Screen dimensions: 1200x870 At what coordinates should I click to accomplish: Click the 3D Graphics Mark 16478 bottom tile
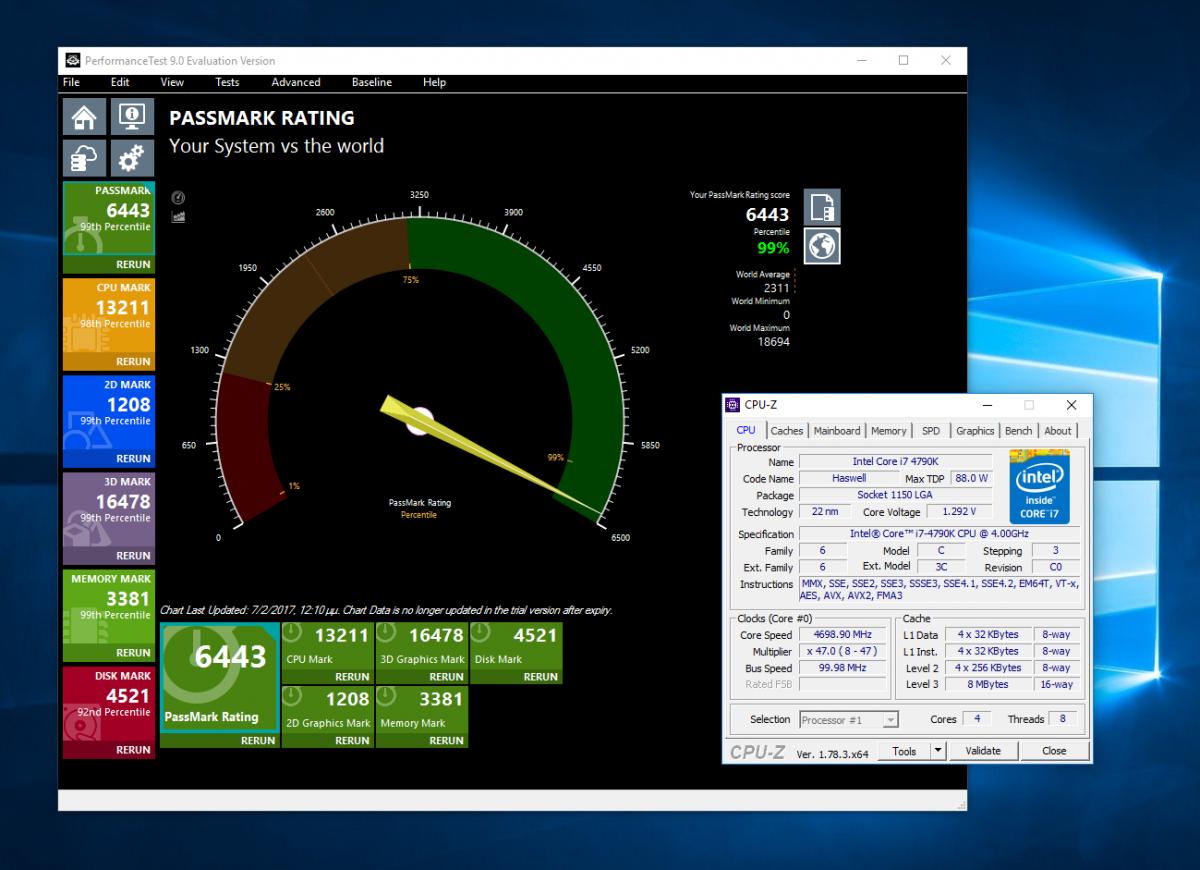(x=421, y=645)
